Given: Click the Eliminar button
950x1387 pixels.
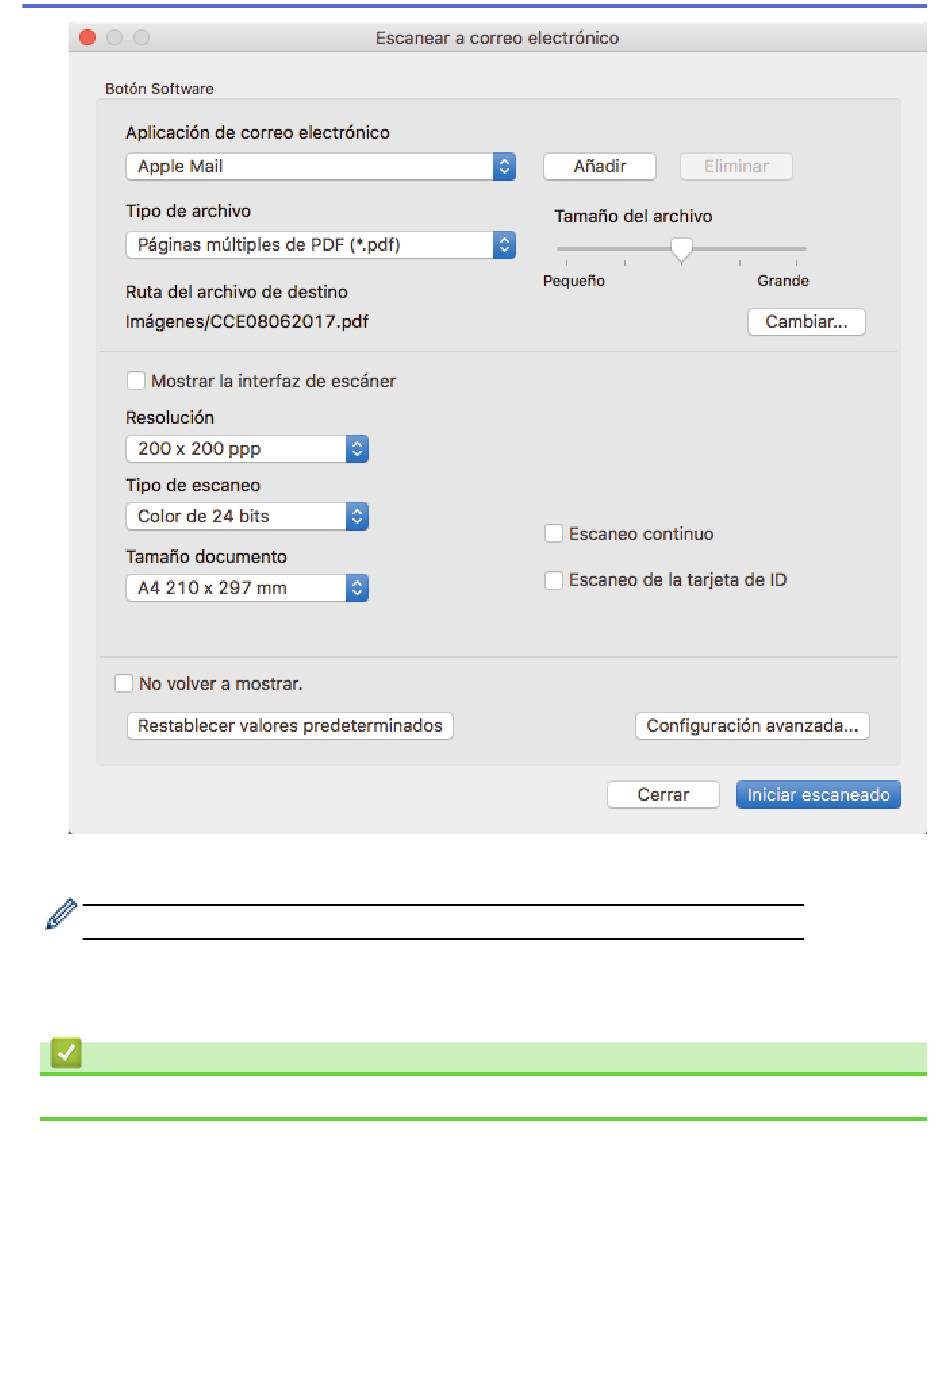Looking at the screenshot, I should point(736,166).
